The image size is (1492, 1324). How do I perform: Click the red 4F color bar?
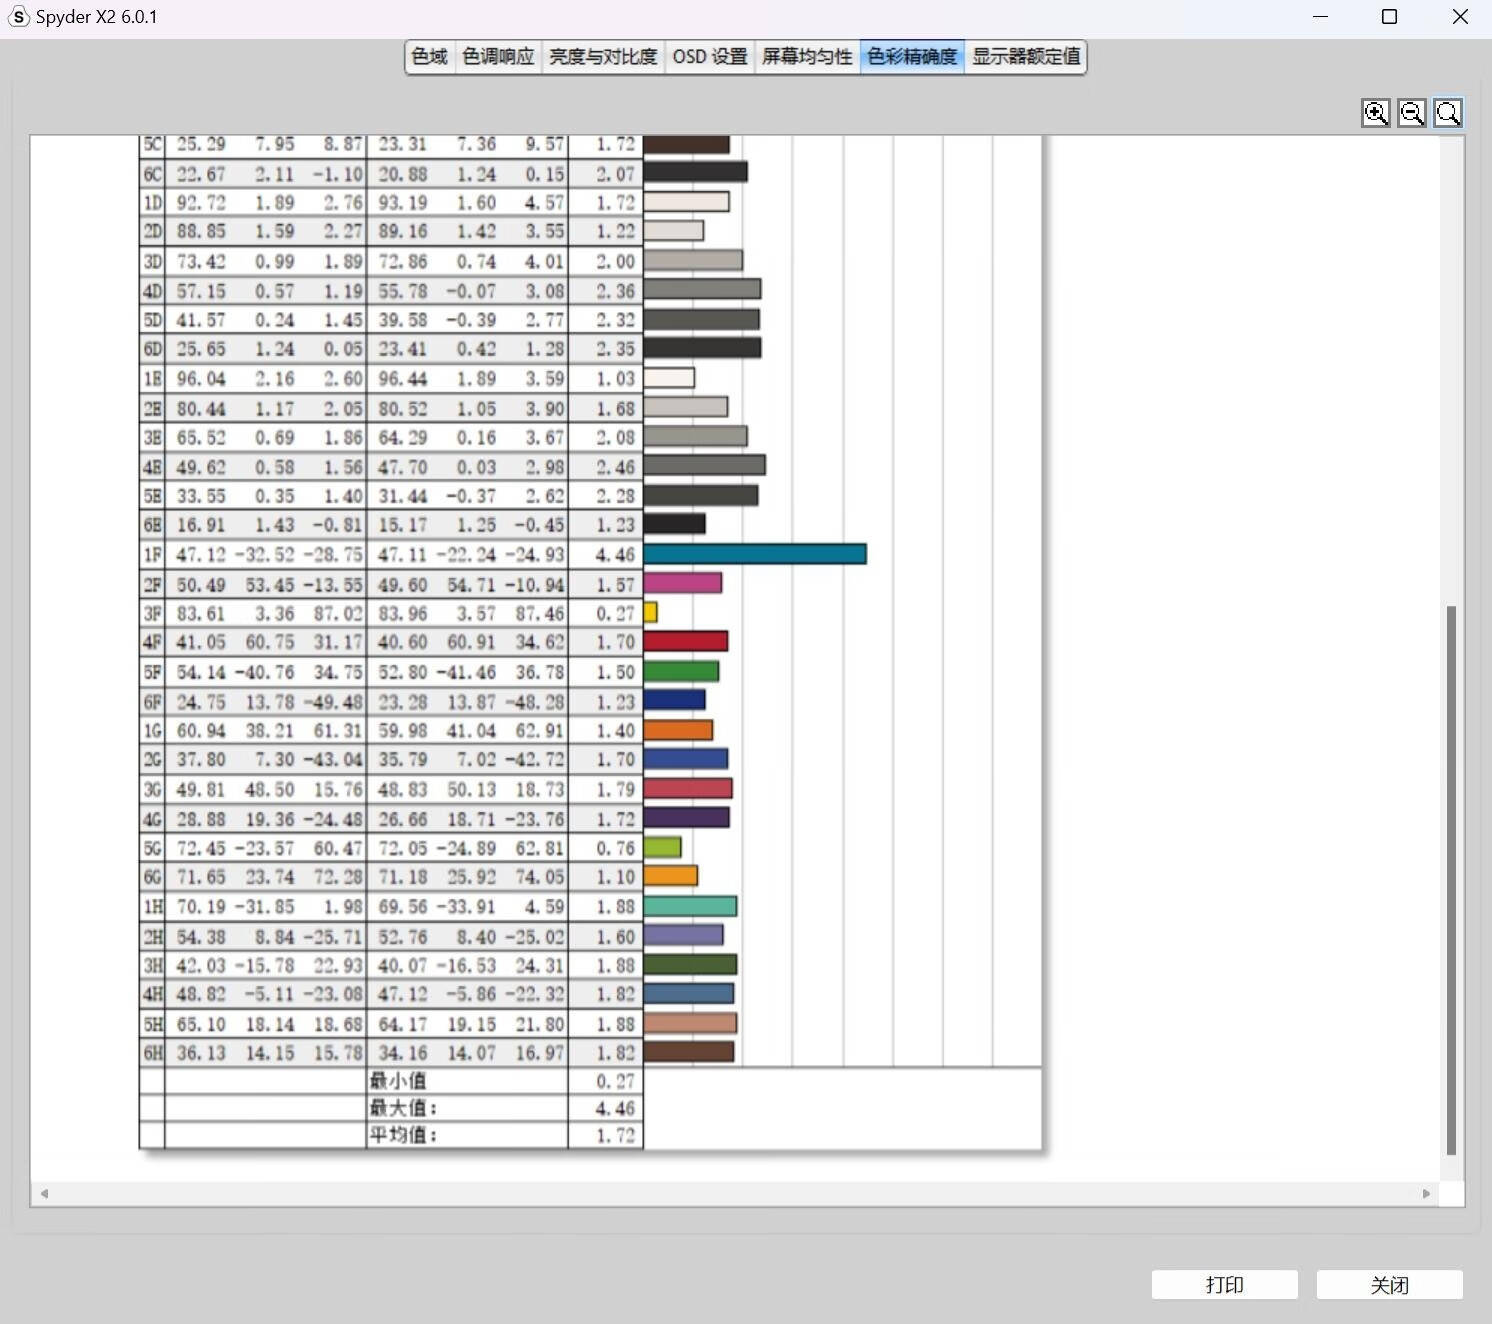coord(686,641)
